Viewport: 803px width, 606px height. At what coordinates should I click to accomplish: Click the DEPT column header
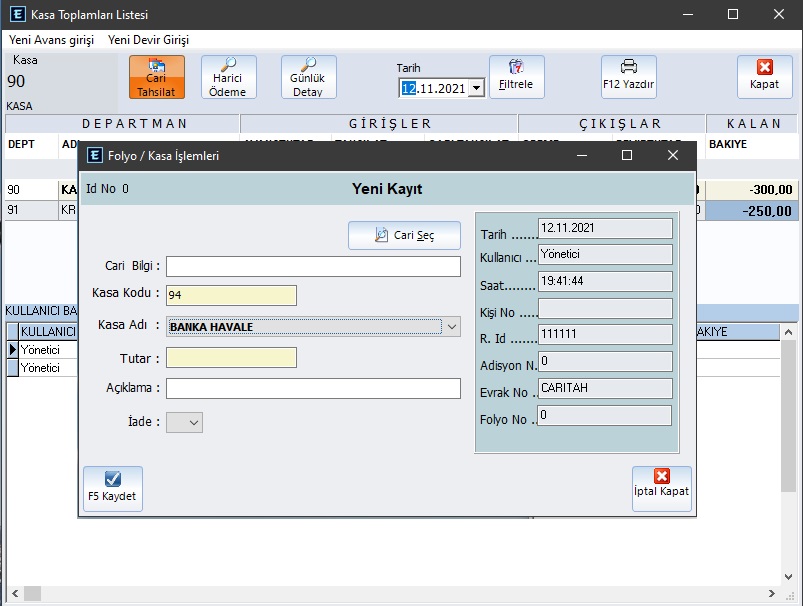pyautogui.click(x=22, y=144)
